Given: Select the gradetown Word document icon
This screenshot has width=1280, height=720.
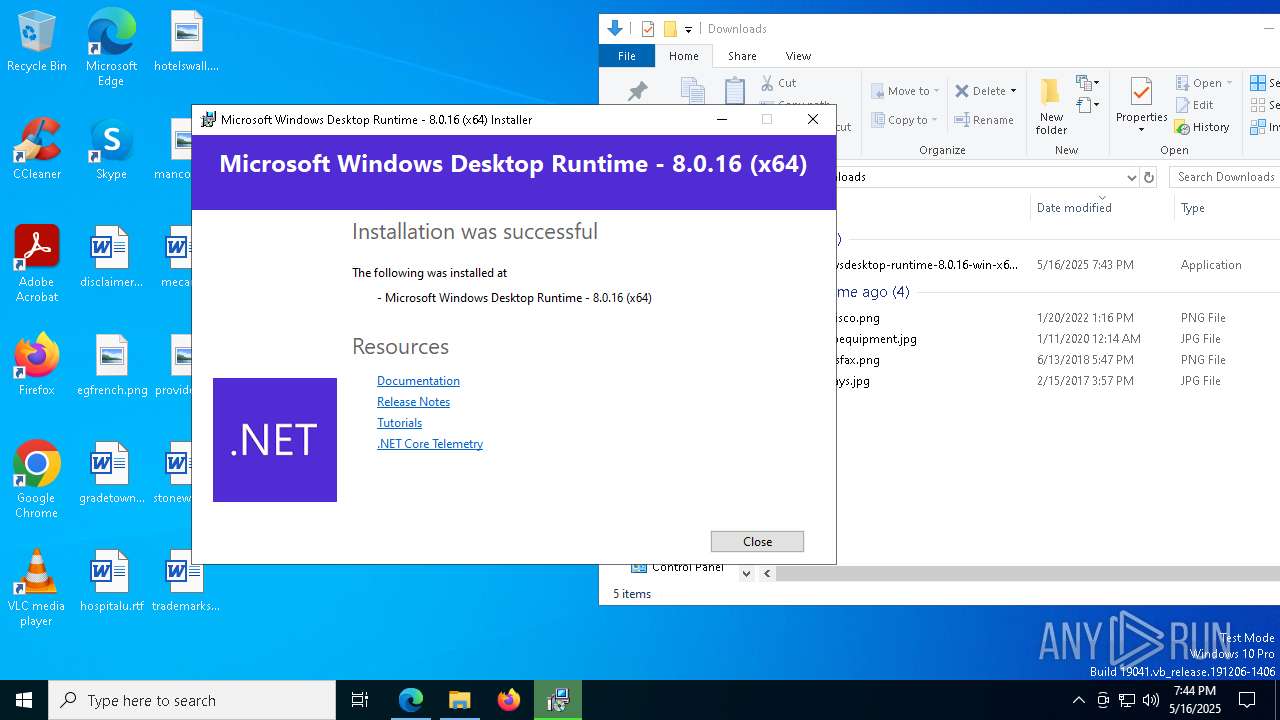Looking at the screenshot, I should (111, 474).
